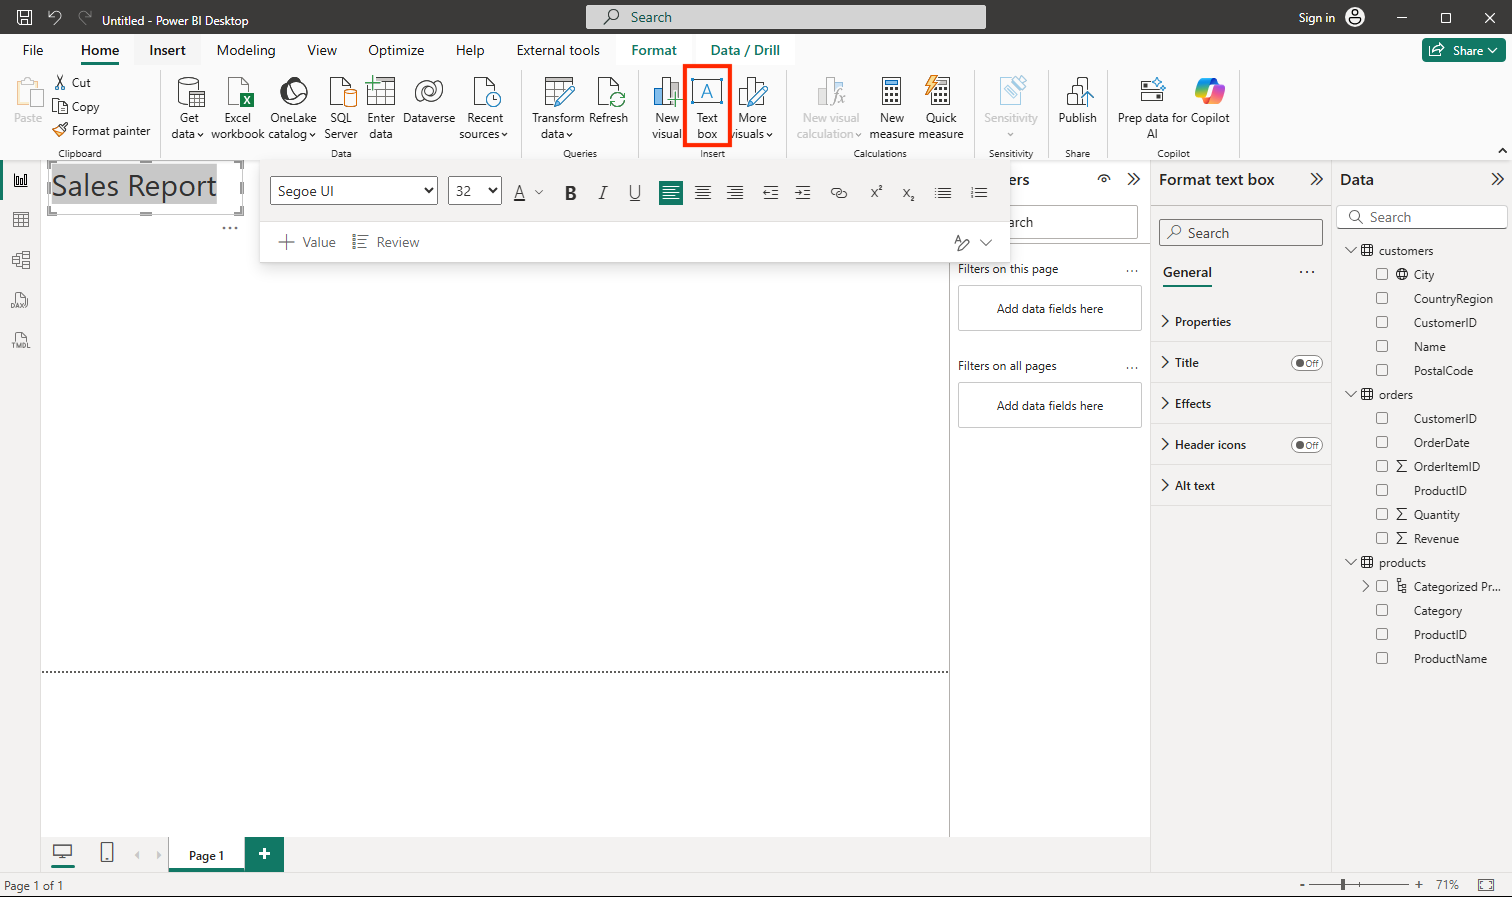Check the Category field
The width and height of the screenshot is (1512, 897).
[1382, 610]
